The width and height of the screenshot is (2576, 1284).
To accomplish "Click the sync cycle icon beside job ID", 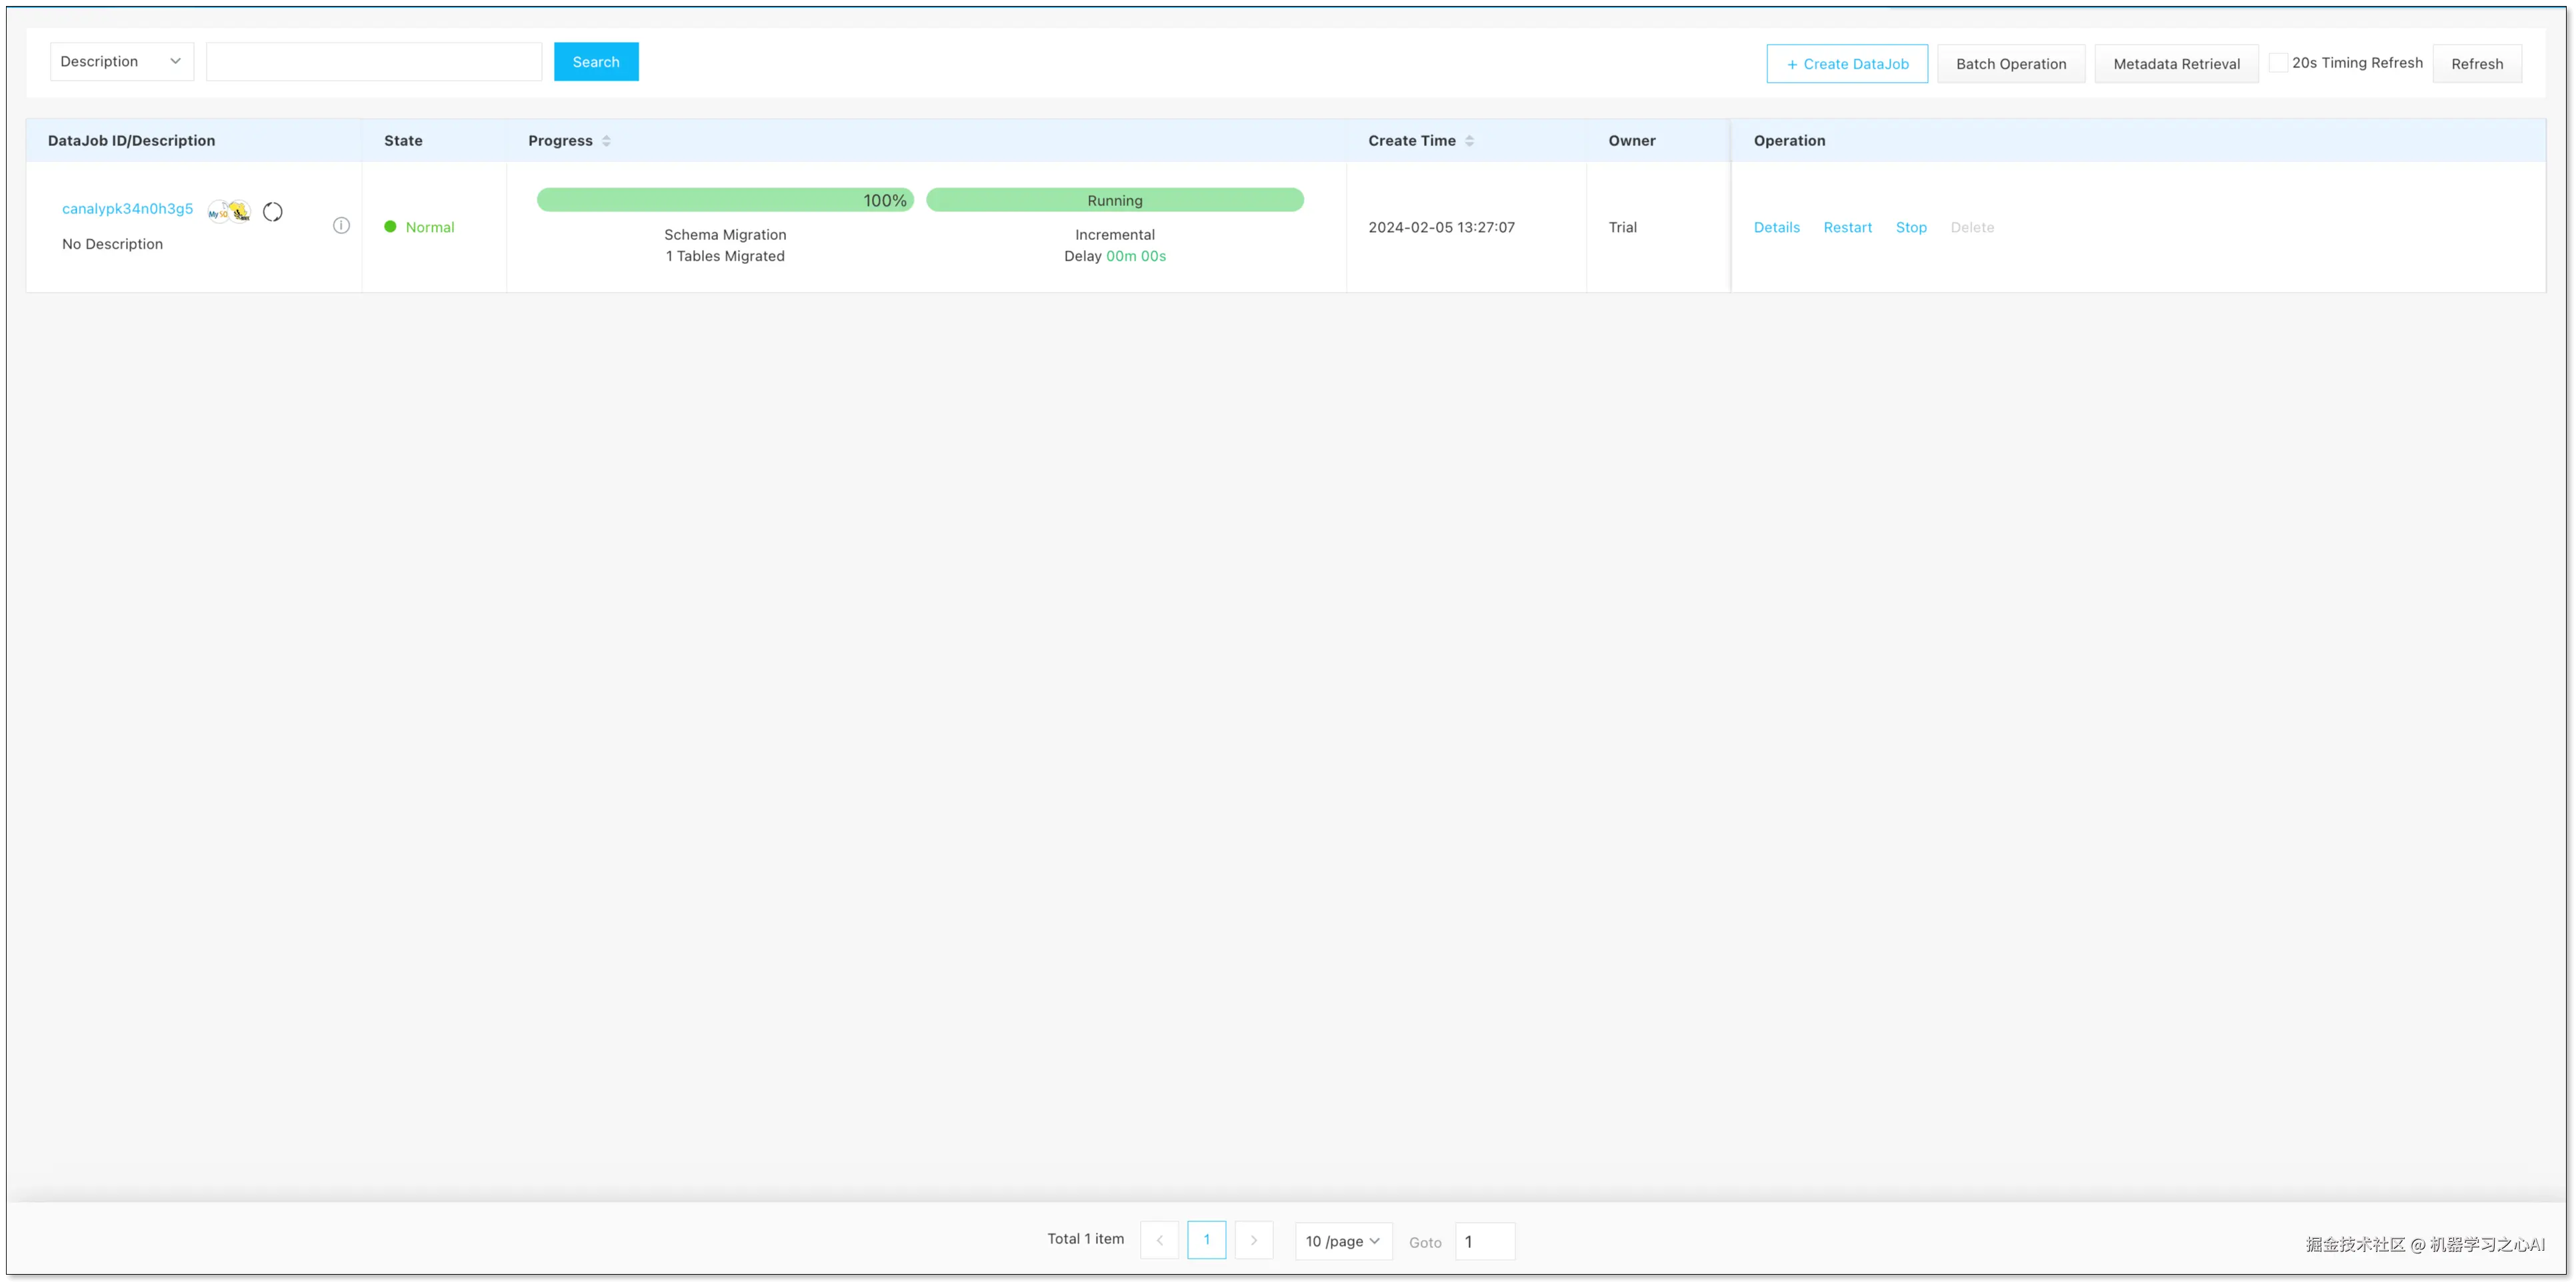I will point(272,212).
